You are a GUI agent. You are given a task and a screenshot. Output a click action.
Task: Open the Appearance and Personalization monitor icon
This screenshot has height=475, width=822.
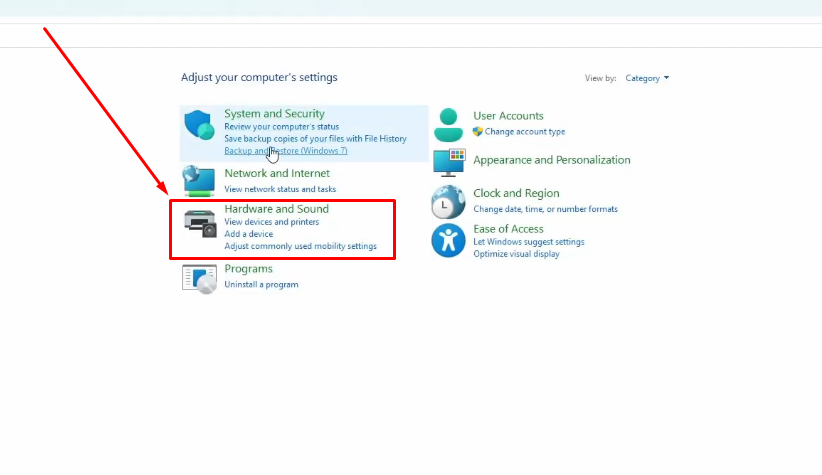[x=449, y=163]
